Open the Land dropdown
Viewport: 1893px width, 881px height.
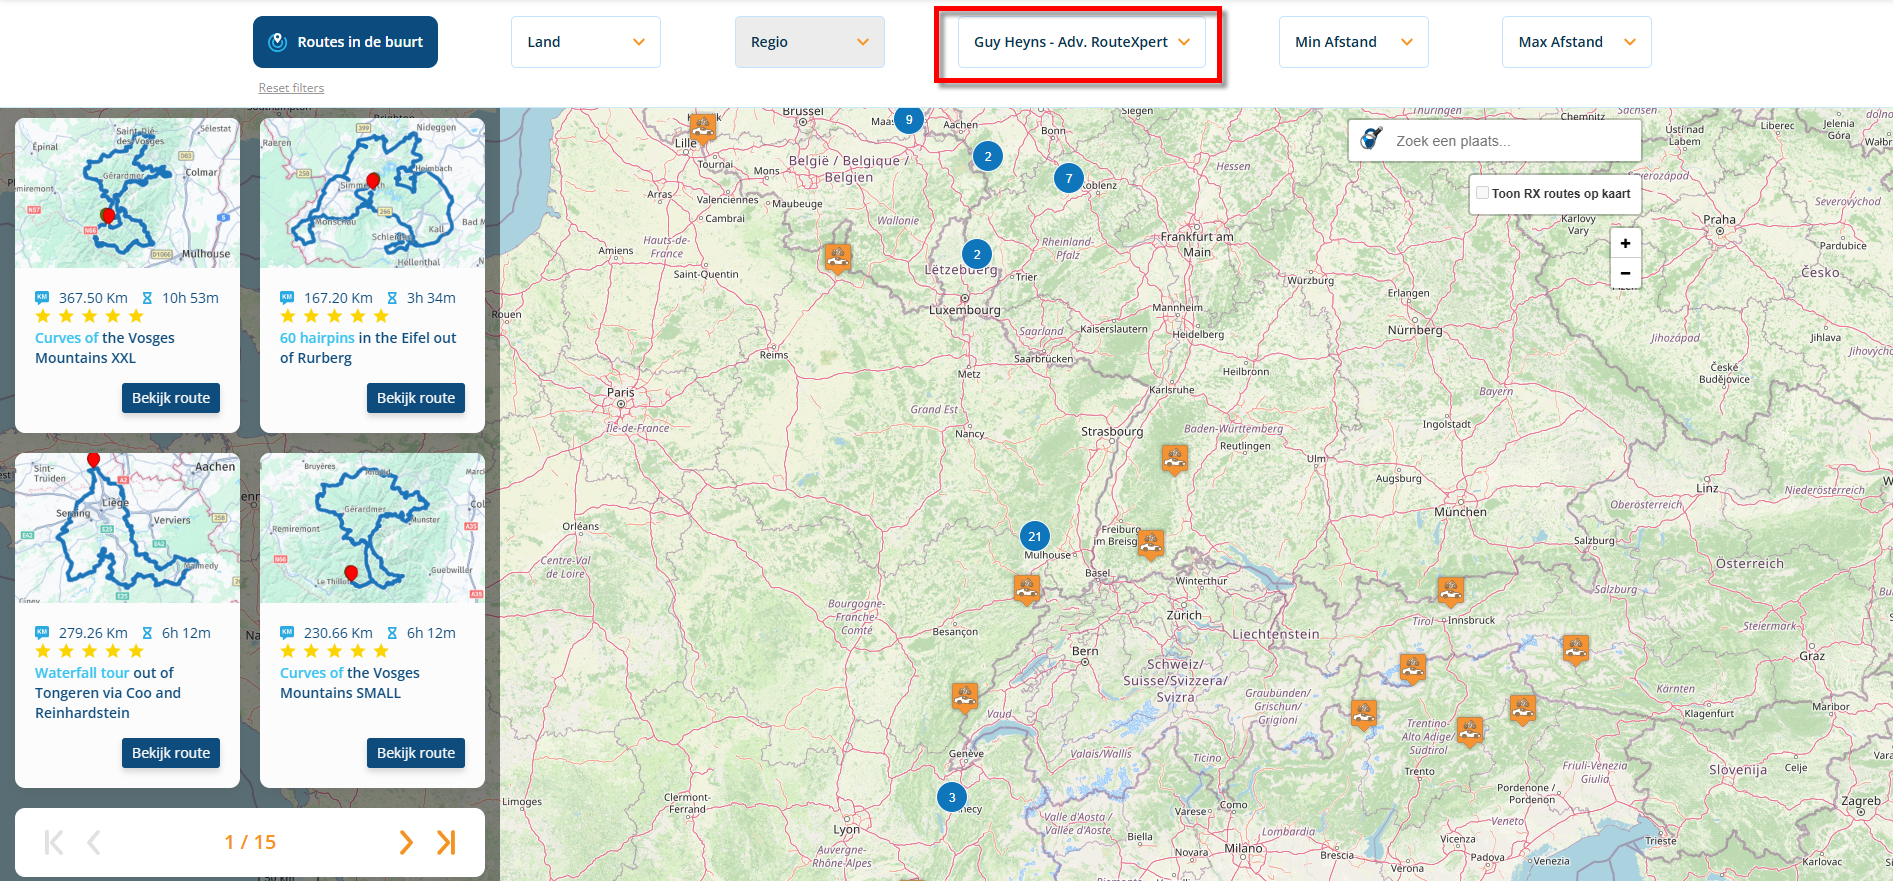click(586, 42)
